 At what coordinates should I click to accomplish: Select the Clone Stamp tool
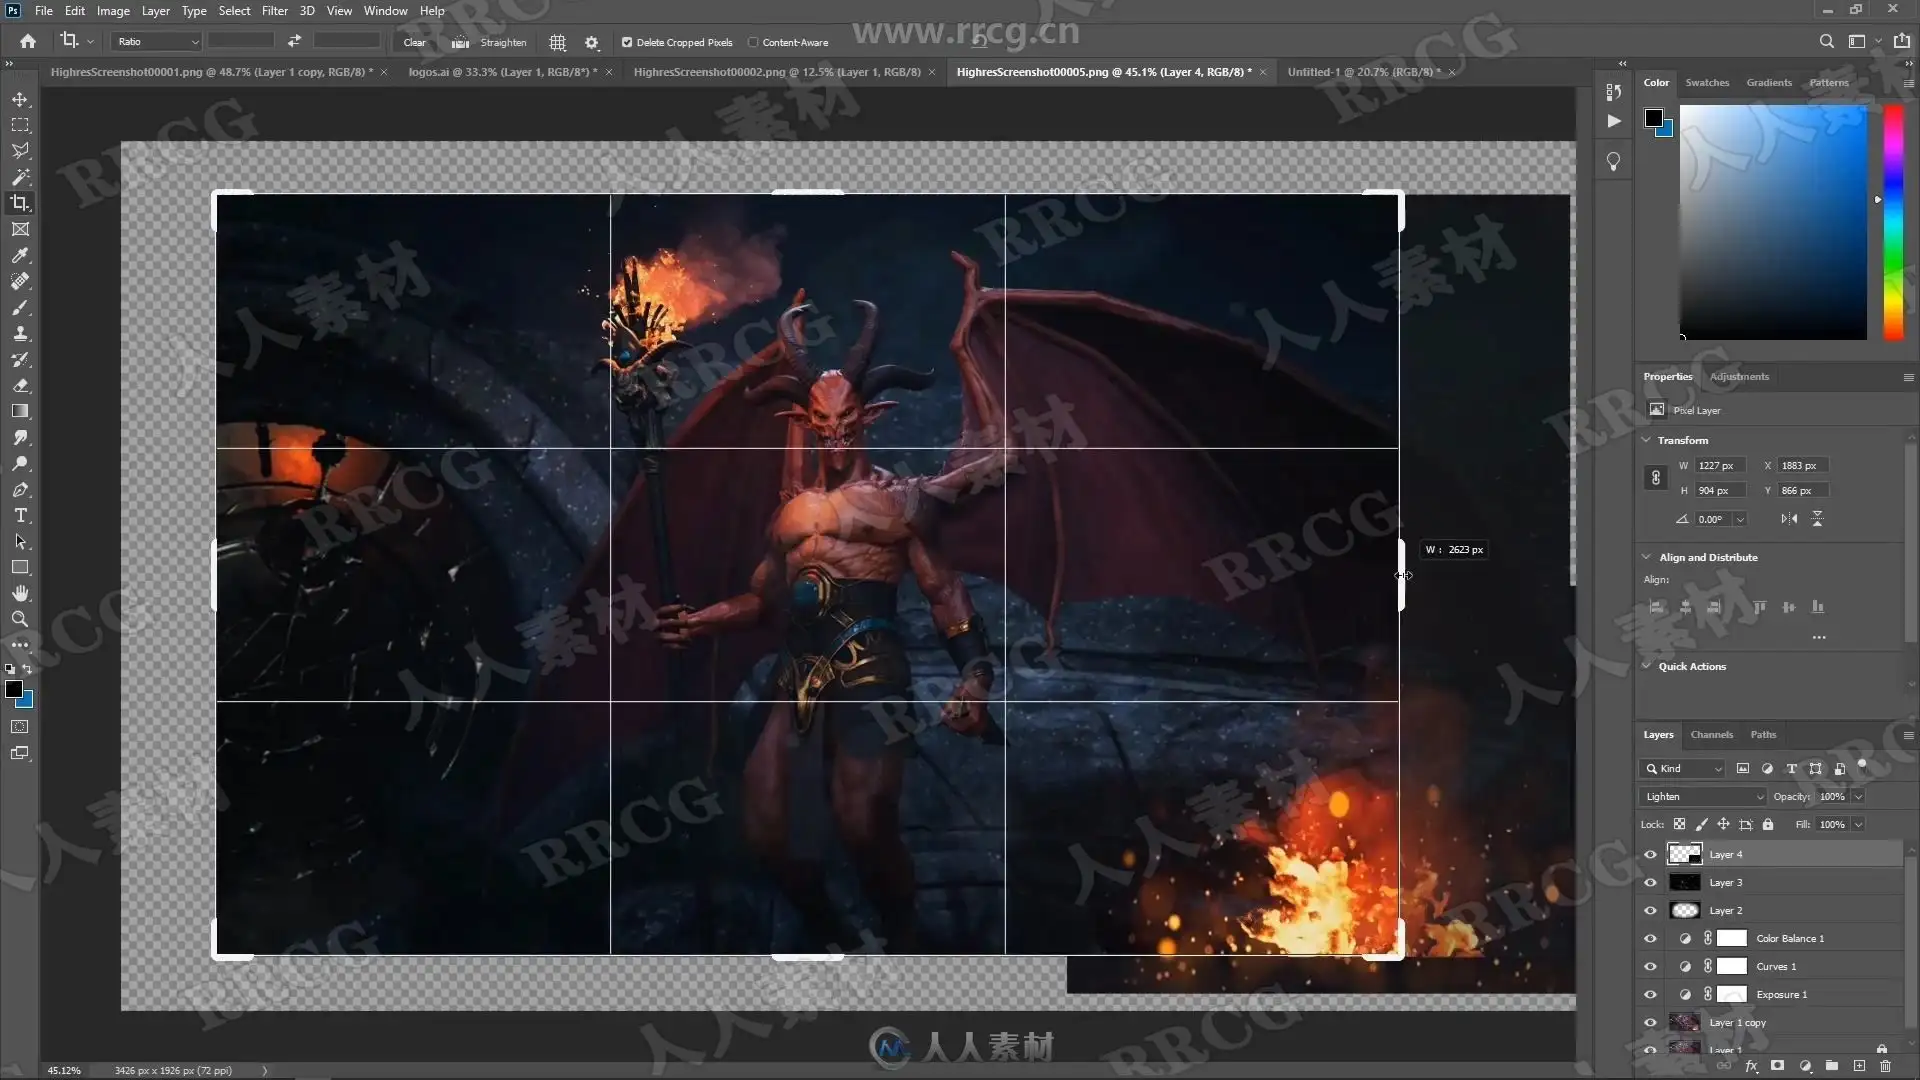pos(20,334)
